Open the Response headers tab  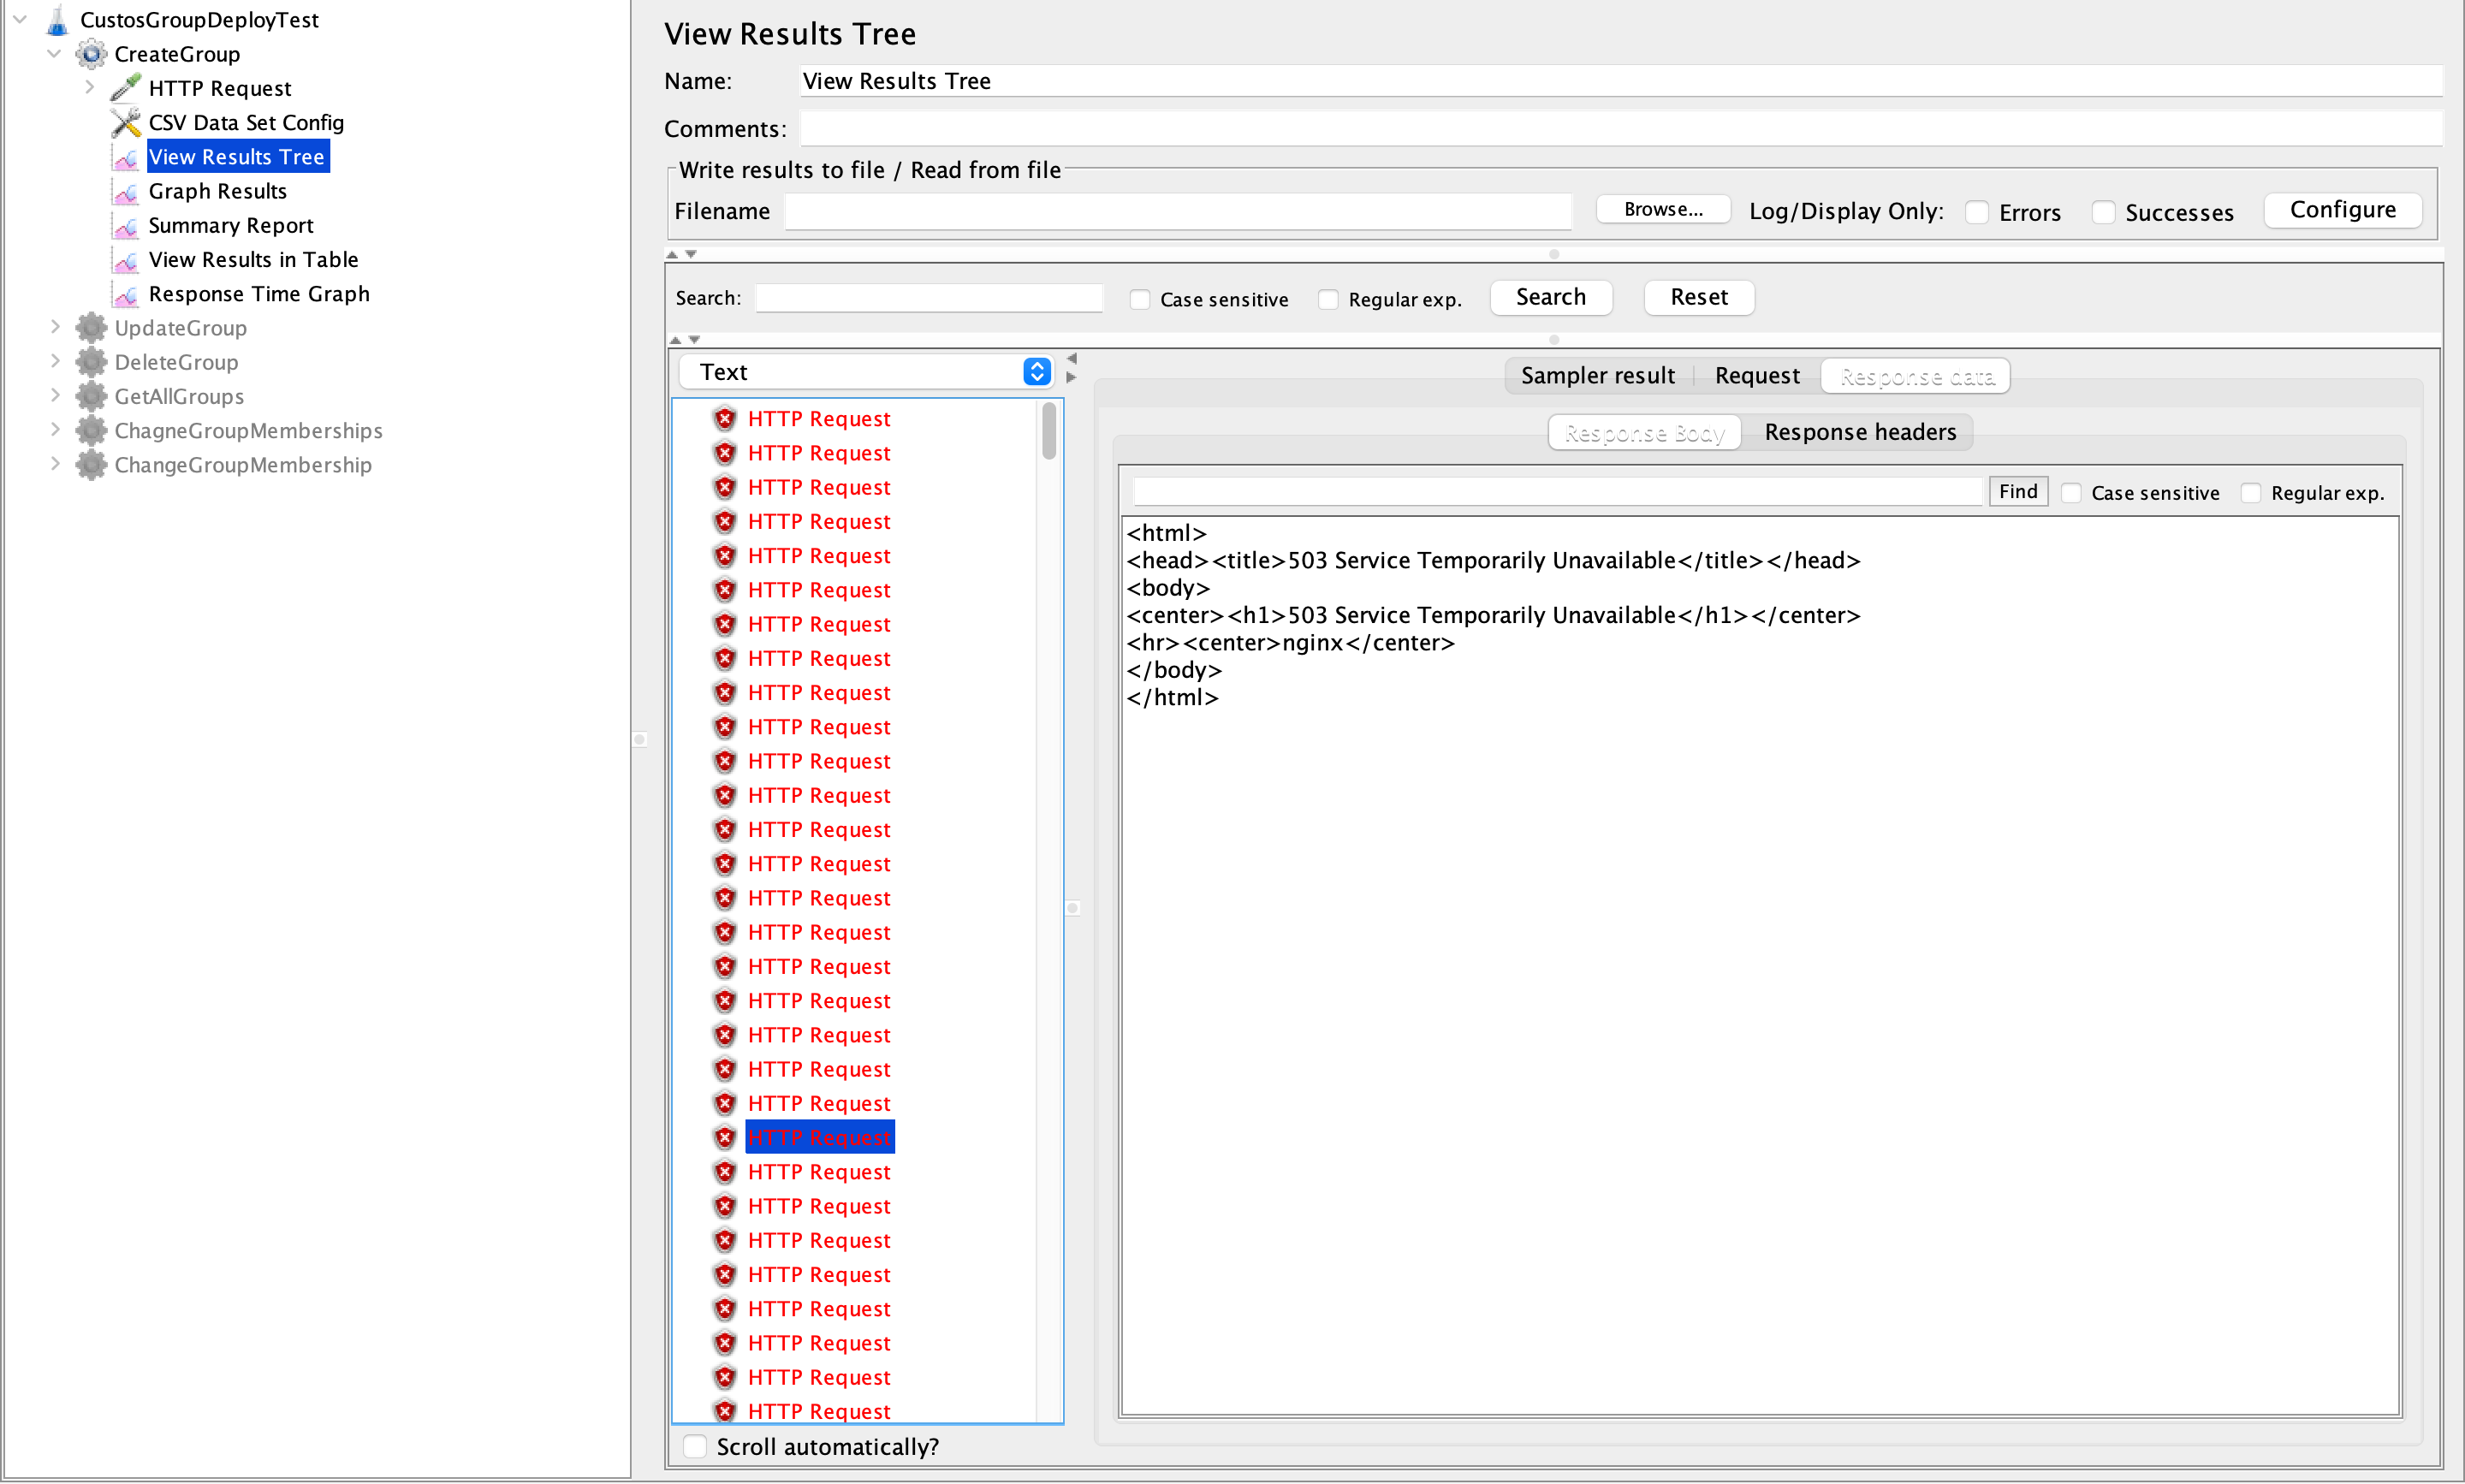pyautogui.click(x=1859, y=432)
